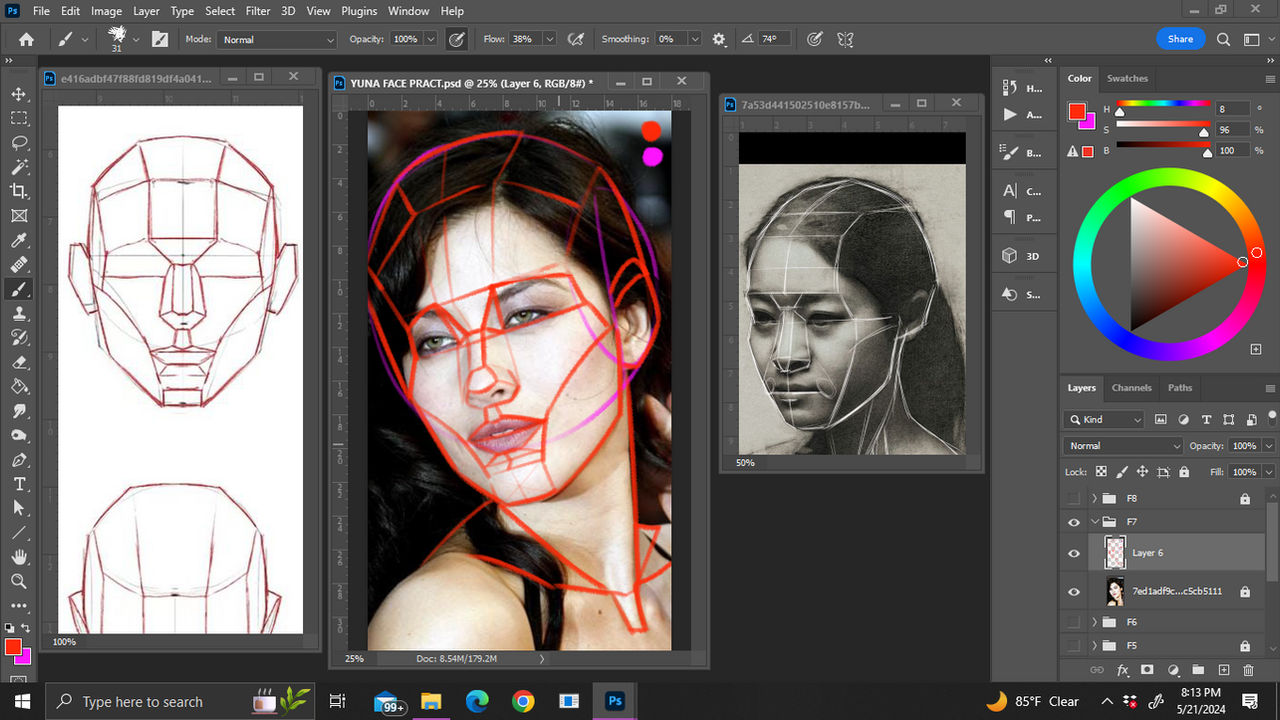Image resolution: width=1280 pixels, height=720 pixels.
Task: Hide Layer 6 using its eye icon
Action: point(1074,553)
